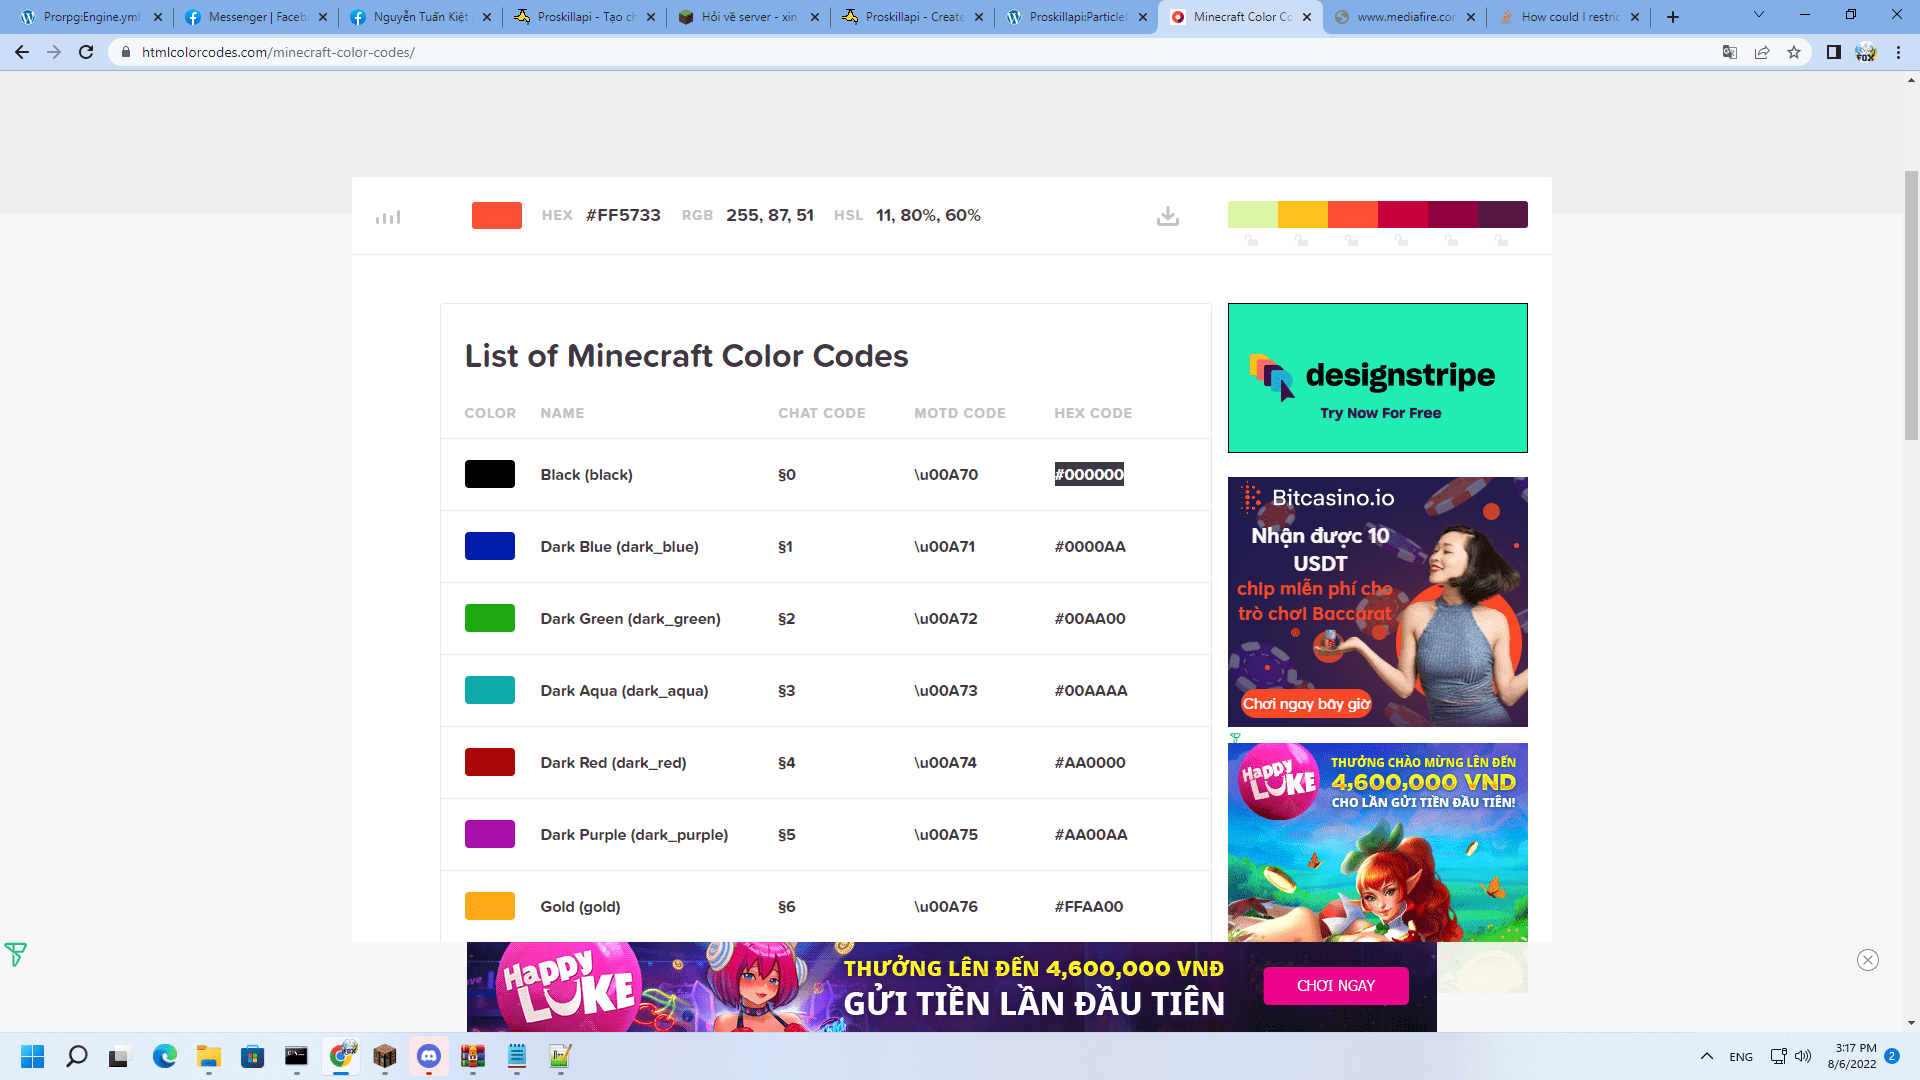Screen dimensions: 1920x1080
Task: Switch to the Prorpg:Engine.yml tab
Action: [90, 17]
